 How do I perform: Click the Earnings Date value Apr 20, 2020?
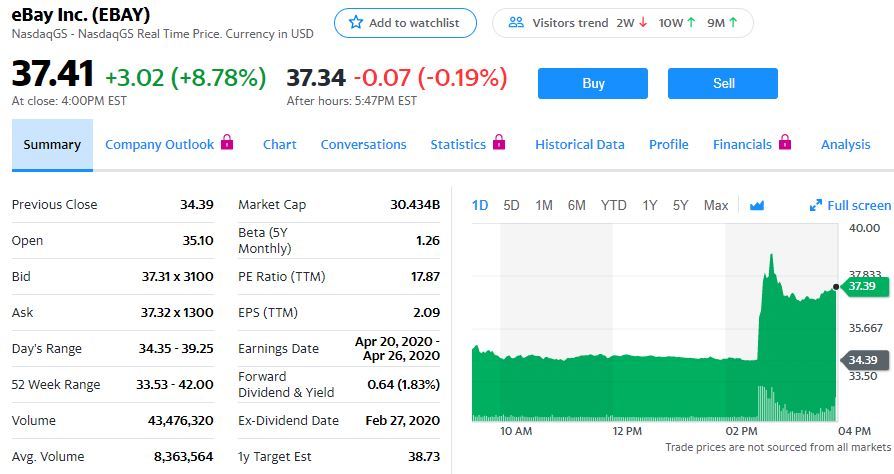tap(397, 348)
